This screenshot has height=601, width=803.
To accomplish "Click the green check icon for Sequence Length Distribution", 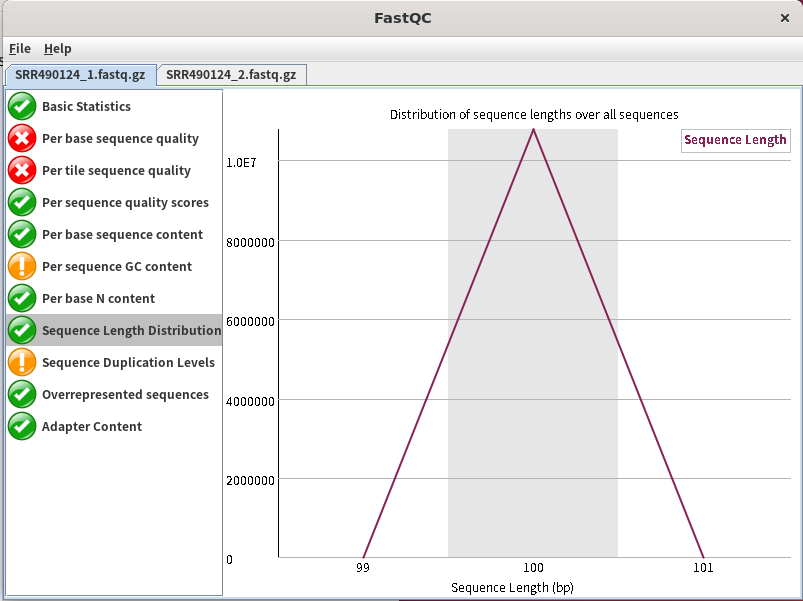I will coord(22,330).
